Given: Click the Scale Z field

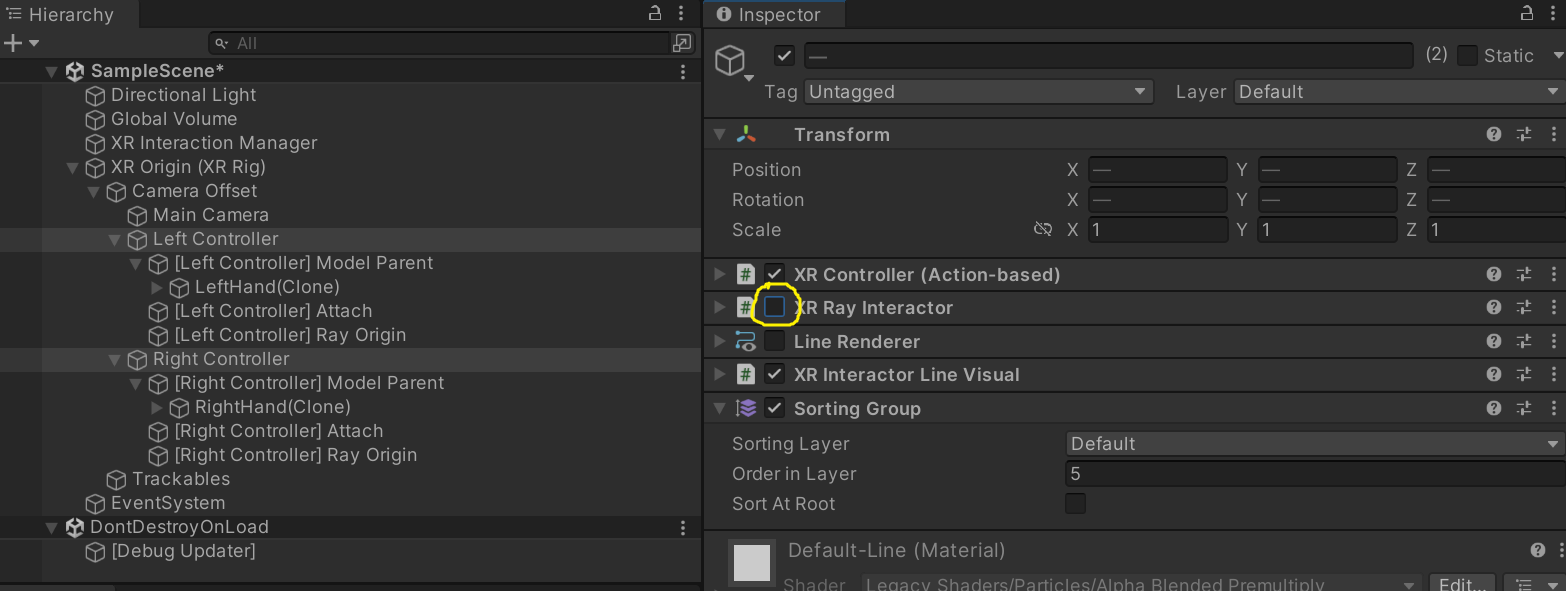Looking at the screenshot, I should [1497, 229].
